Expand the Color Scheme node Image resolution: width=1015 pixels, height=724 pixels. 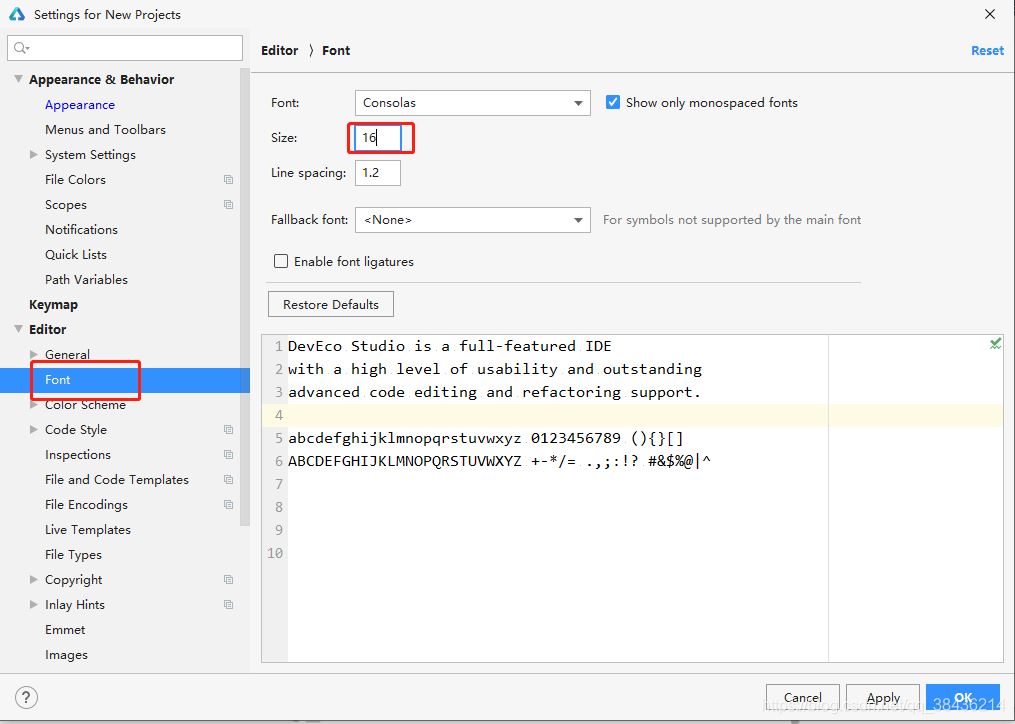[34, 405]
